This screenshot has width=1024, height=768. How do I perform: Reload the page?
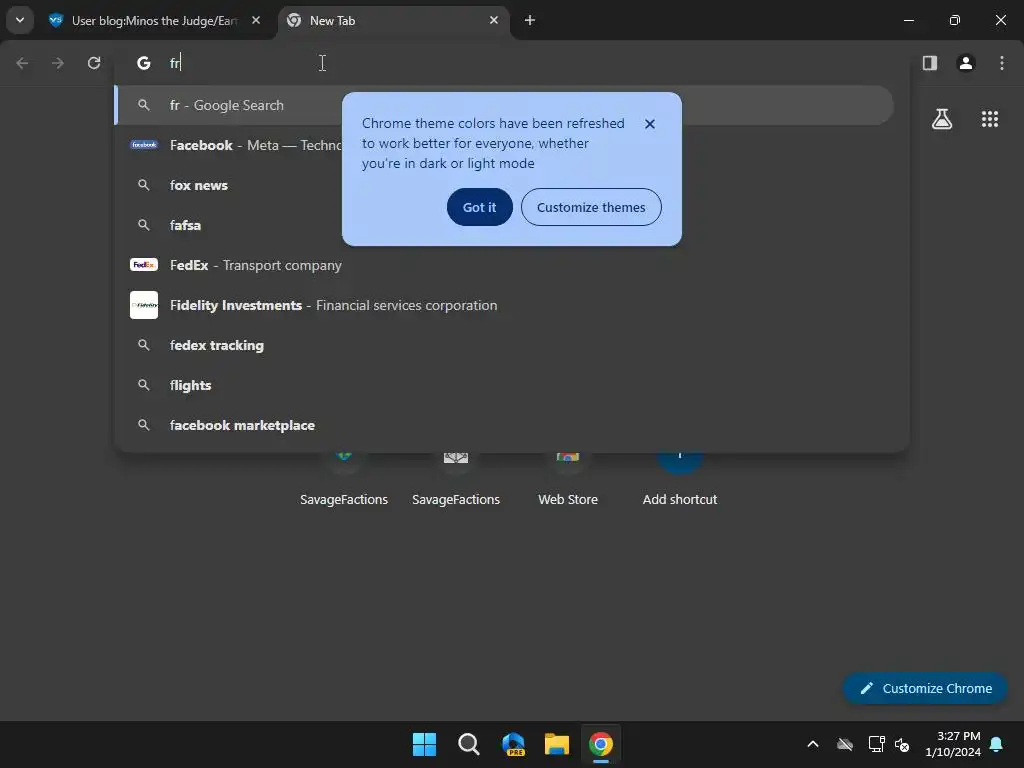click(94, 63)
